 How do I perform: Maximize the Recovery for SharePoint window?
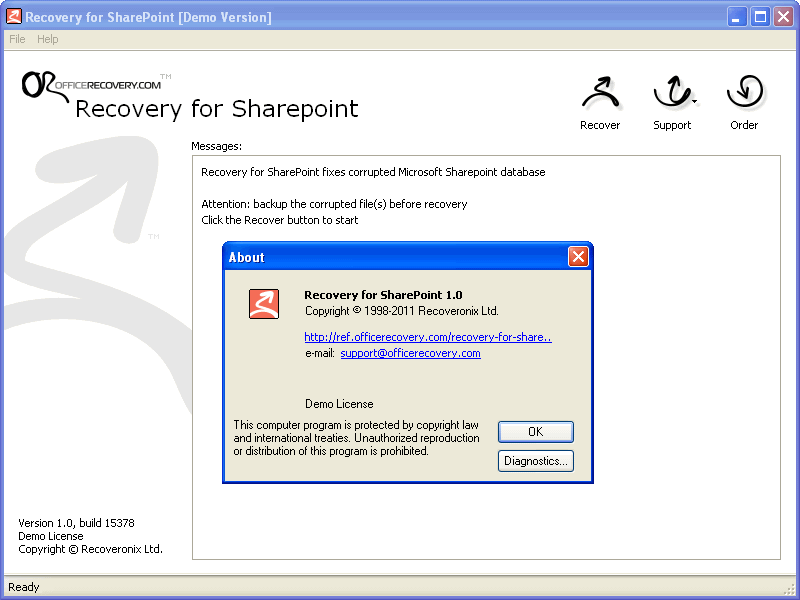760,17
